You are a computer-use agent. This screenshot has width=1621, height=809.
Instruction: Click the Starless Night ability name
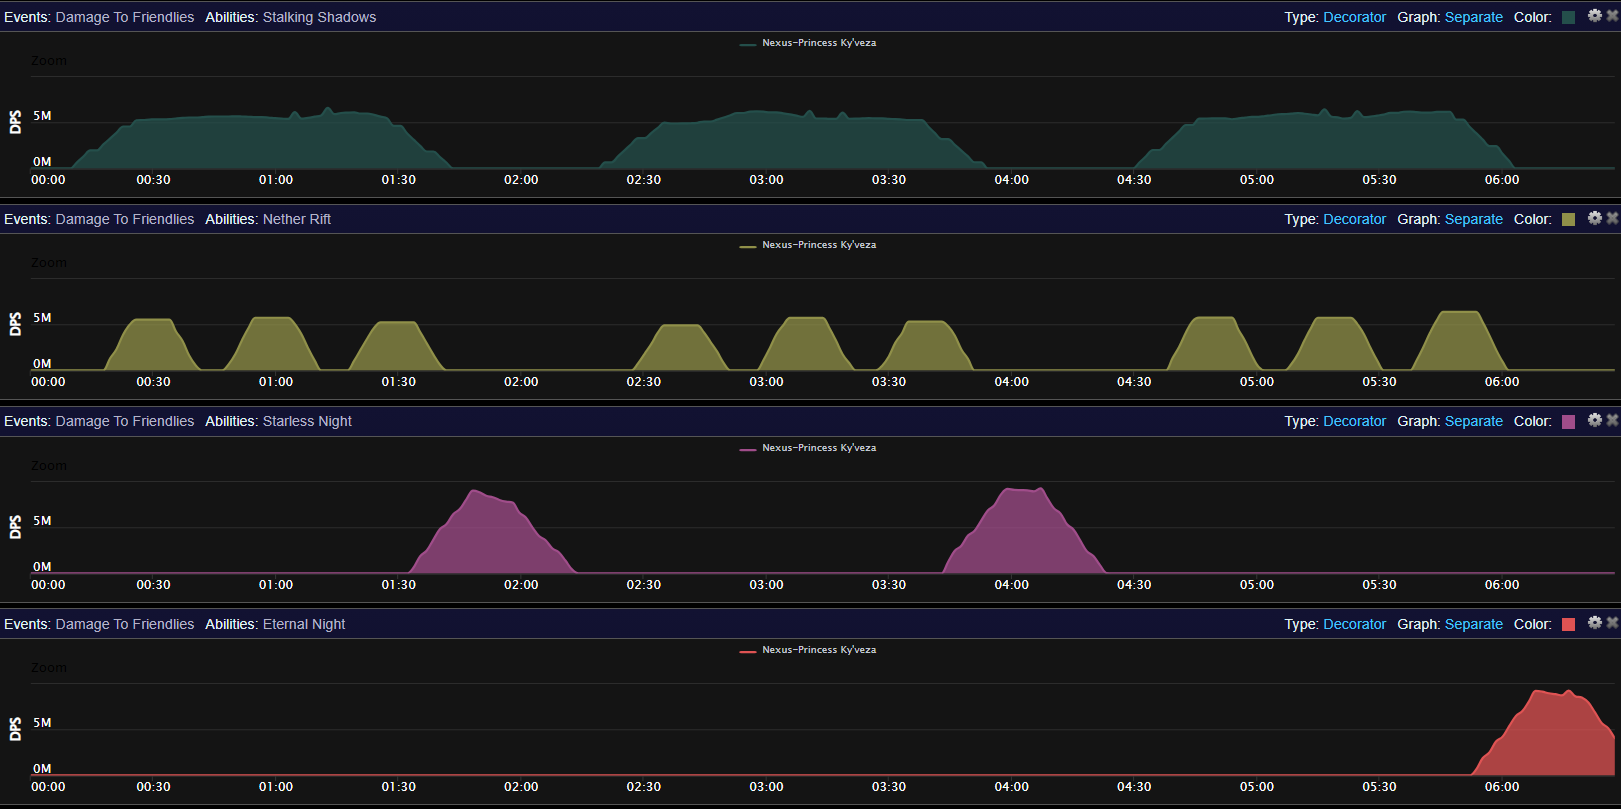[307, 421]
